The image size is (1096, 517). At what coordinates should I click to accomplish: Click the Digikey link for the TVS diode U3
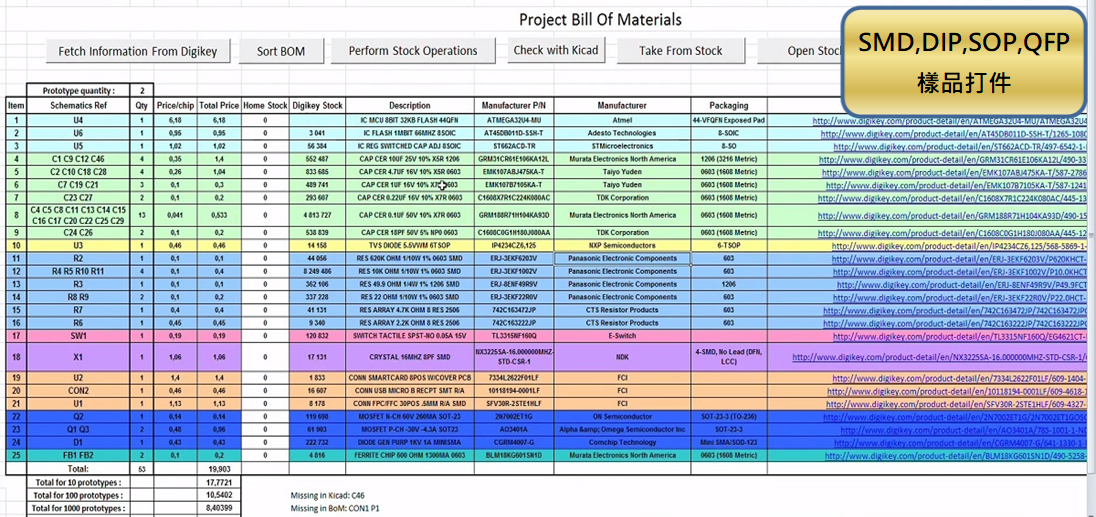(950, 245)
